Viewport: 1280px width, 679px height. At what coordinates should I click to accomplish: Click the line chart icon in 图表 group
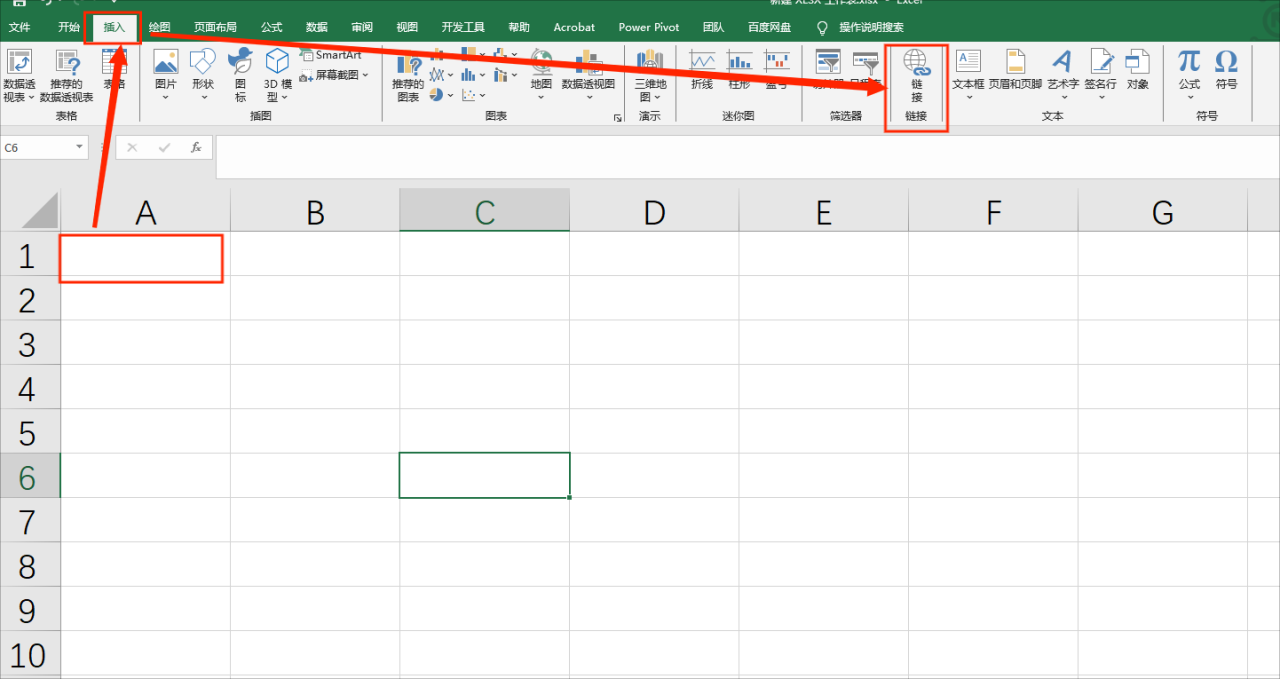437,75
